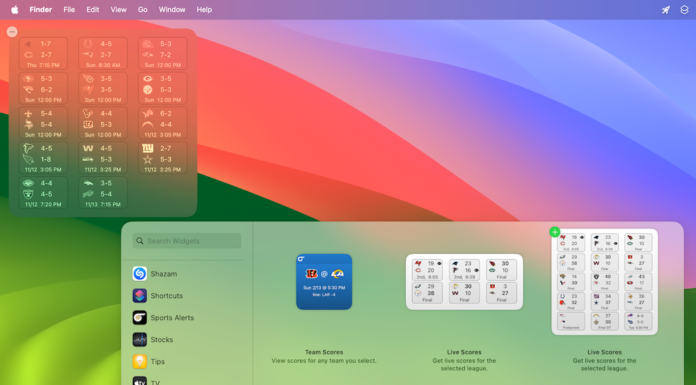Screen dimensions: 696x385
Task: Open the File menu
Action: [69, 10]
